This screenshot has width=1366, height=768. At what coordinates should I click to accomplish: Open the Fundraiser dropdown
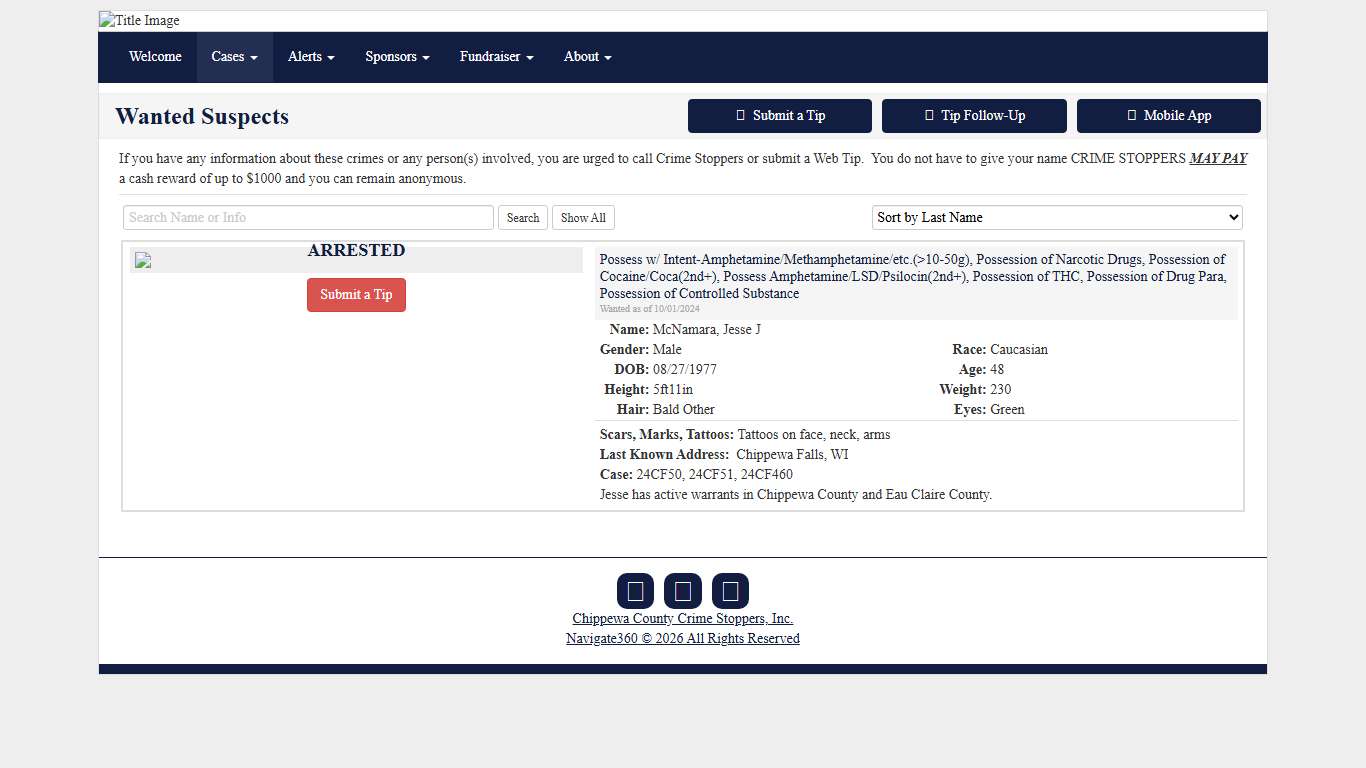pyautogui.click(x=496, y=57)
